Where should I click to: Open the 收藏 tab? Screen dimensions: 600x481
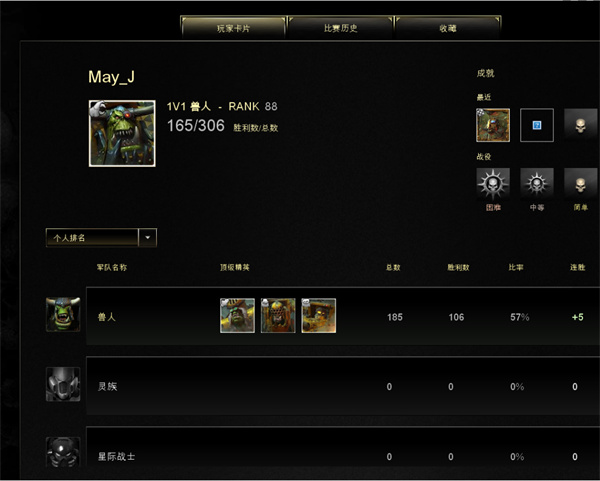pyautogui.click(x=448, y=28)
